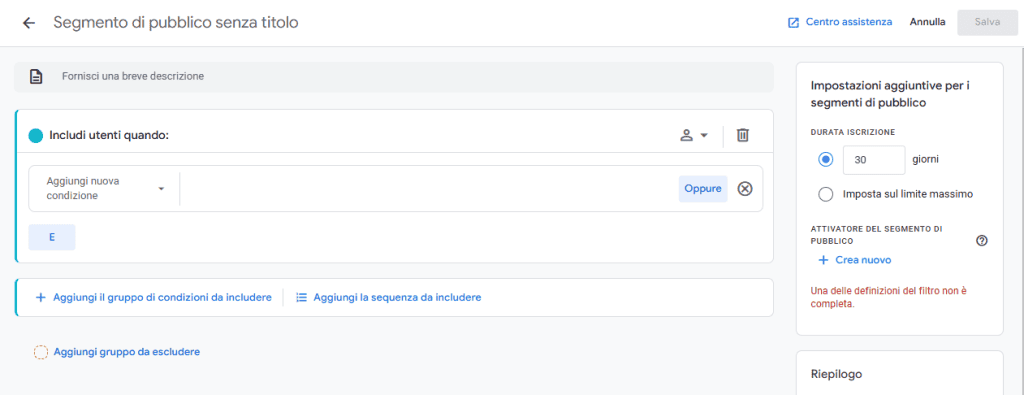Open help icon beside Attivatore del segmento

(x=982, y=241)
